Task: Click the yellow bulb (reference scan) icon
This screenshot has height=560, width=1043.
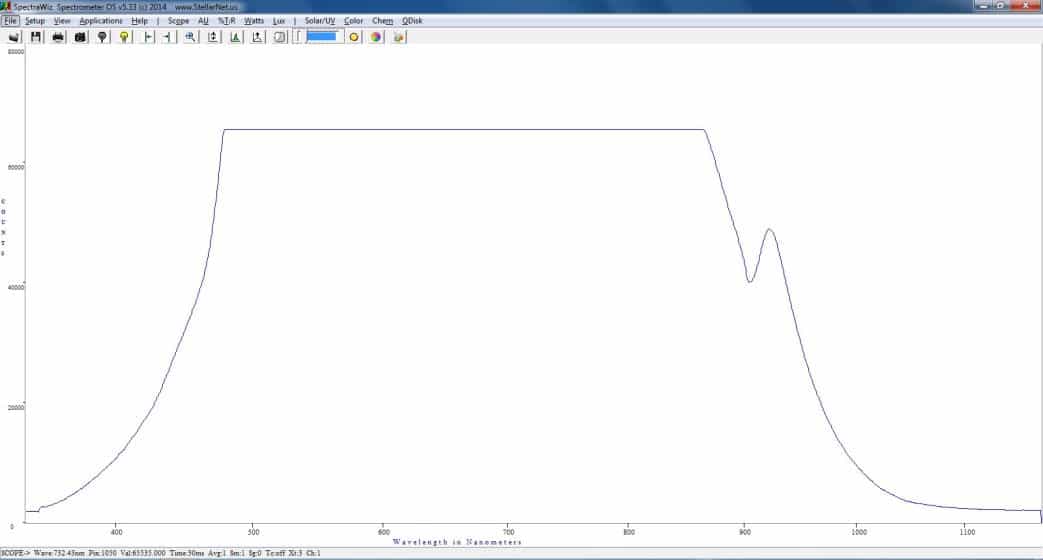Action: pos(124,37)
